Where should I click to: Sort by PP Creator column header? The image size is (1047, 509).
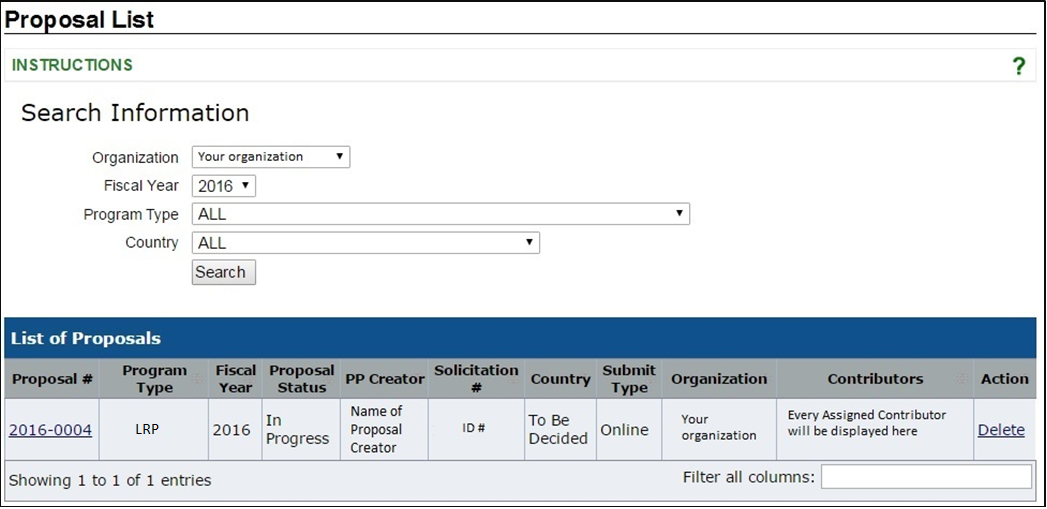[385, 379]
